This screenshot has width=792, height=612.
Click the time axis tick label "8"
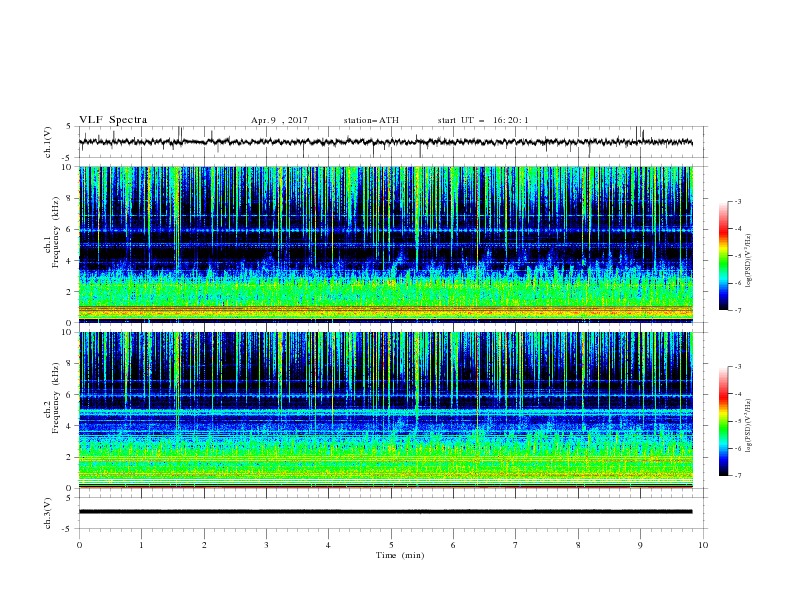pos(578,545)
